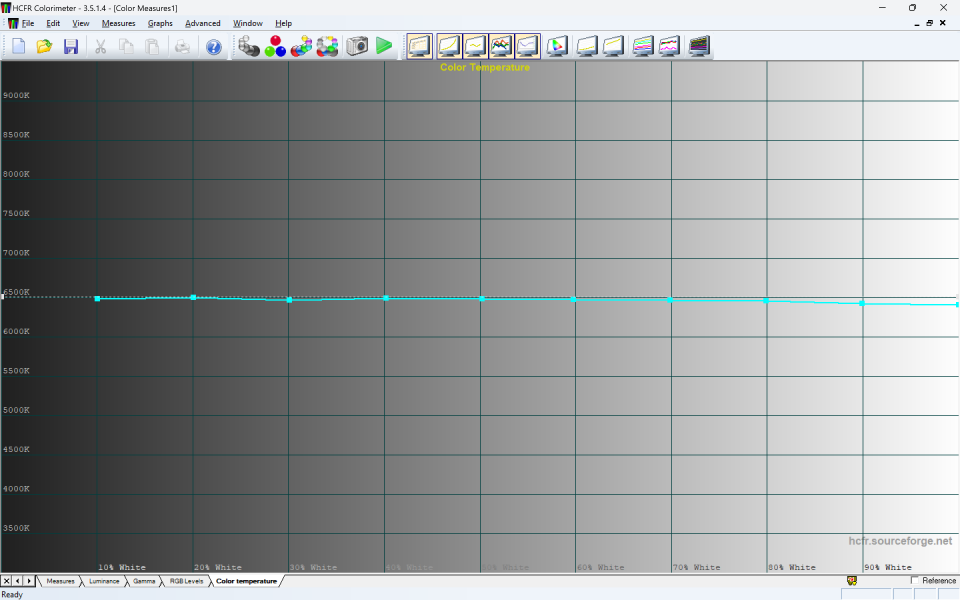The width and height of the screenshot is (960, 600).
Task: Switch to the Luminance tab
Action: [104, 581]
